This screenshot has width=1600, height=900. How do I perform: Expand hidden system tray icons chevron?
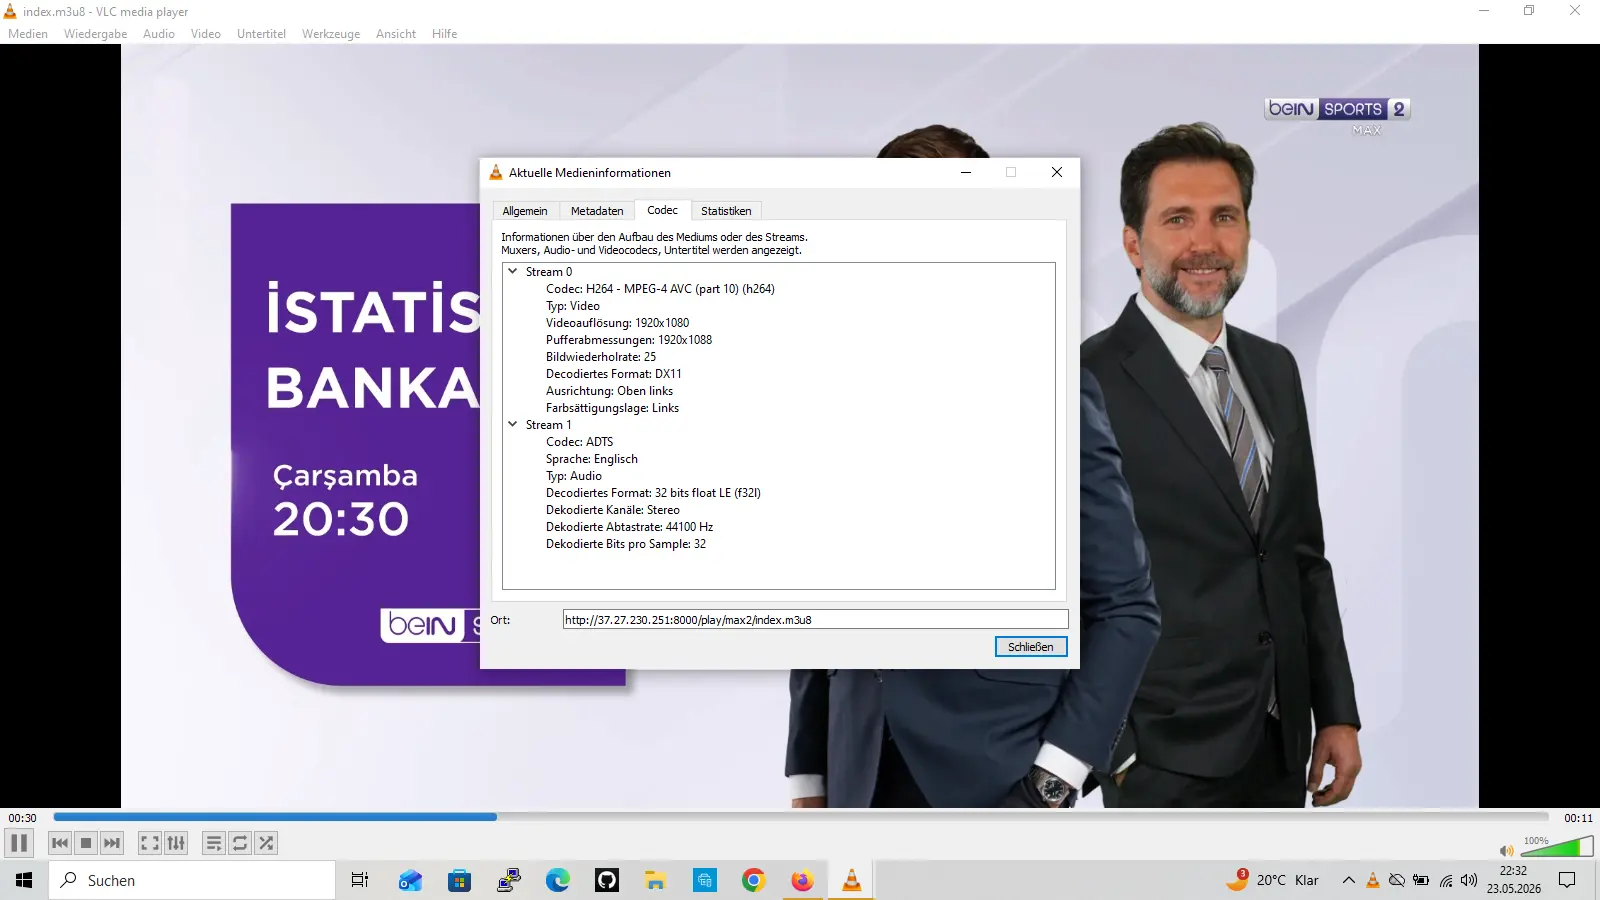[1348, 880]
